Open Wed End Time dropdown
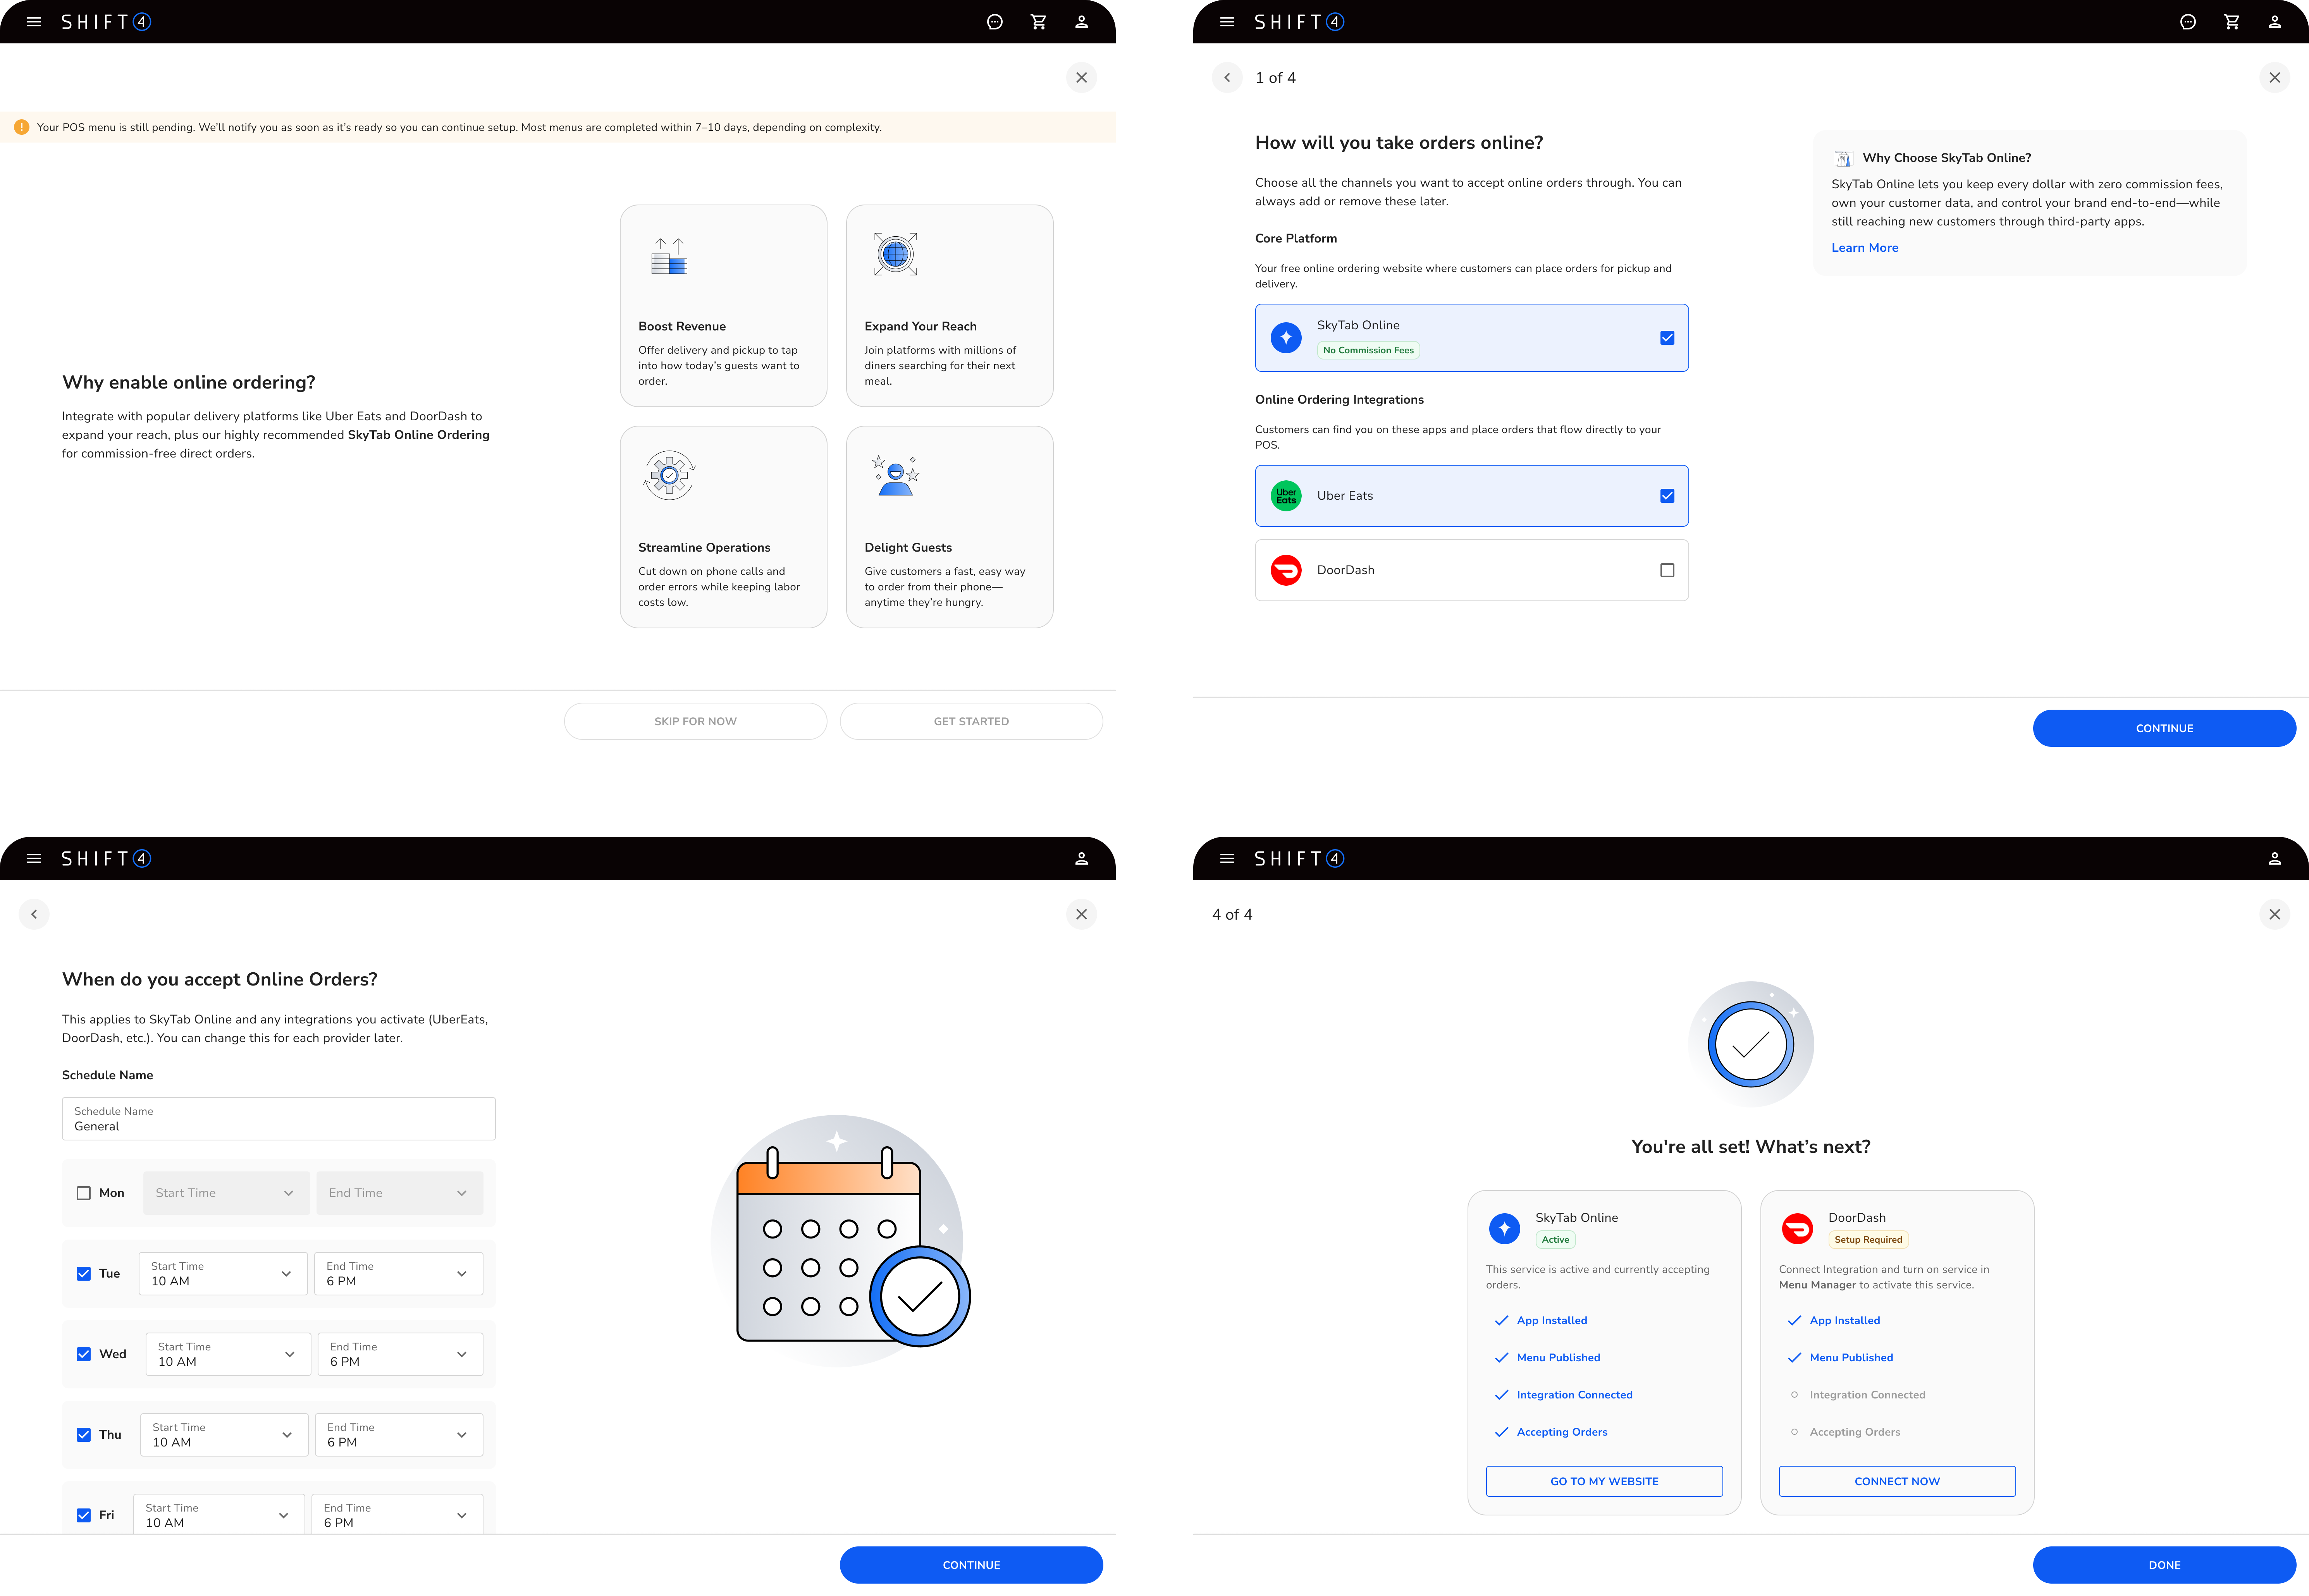This screenshot has width=2309, height=1596. pos(400,1354)
